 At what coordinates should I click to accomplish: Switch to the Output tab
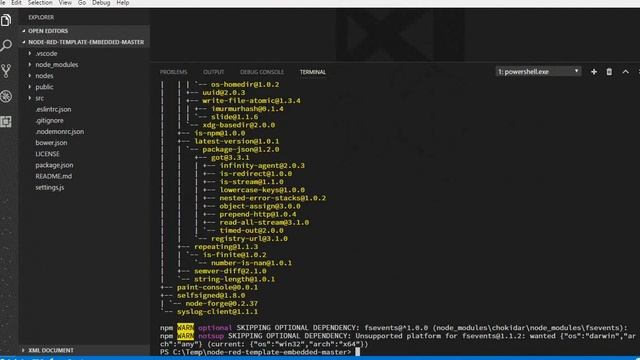pyautogui.click(x=213, y=72)
